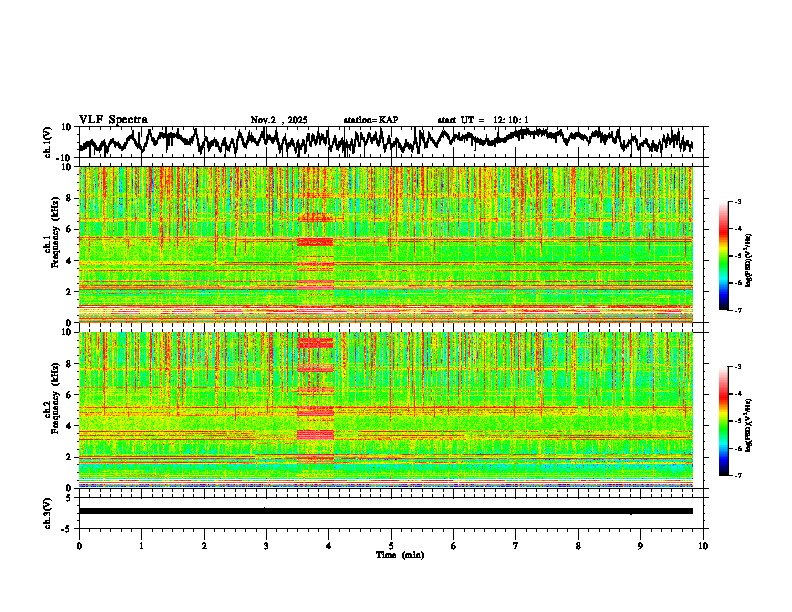This screenshot has width=792, height=612.
Task: Click time-axis tick label "3"
Action: [266, 546]
